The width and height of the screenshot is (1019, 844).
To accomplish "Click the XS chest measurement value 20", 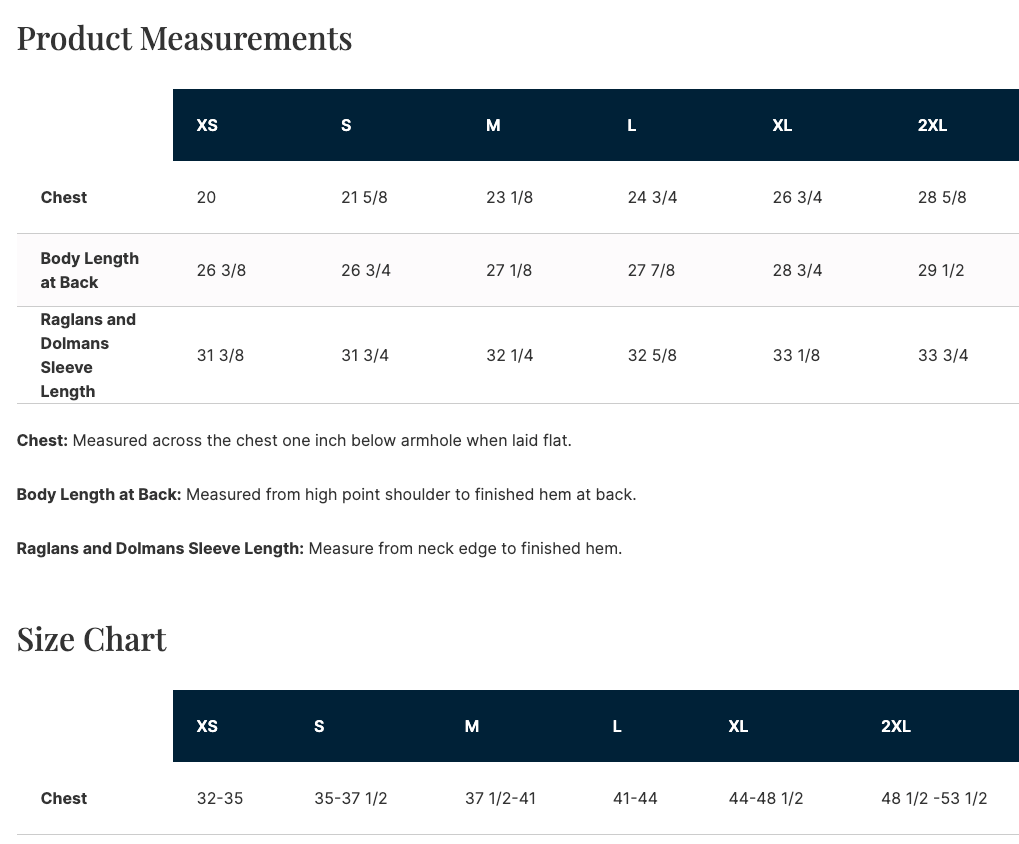I will pyautogui.click(x=206, y=197).
